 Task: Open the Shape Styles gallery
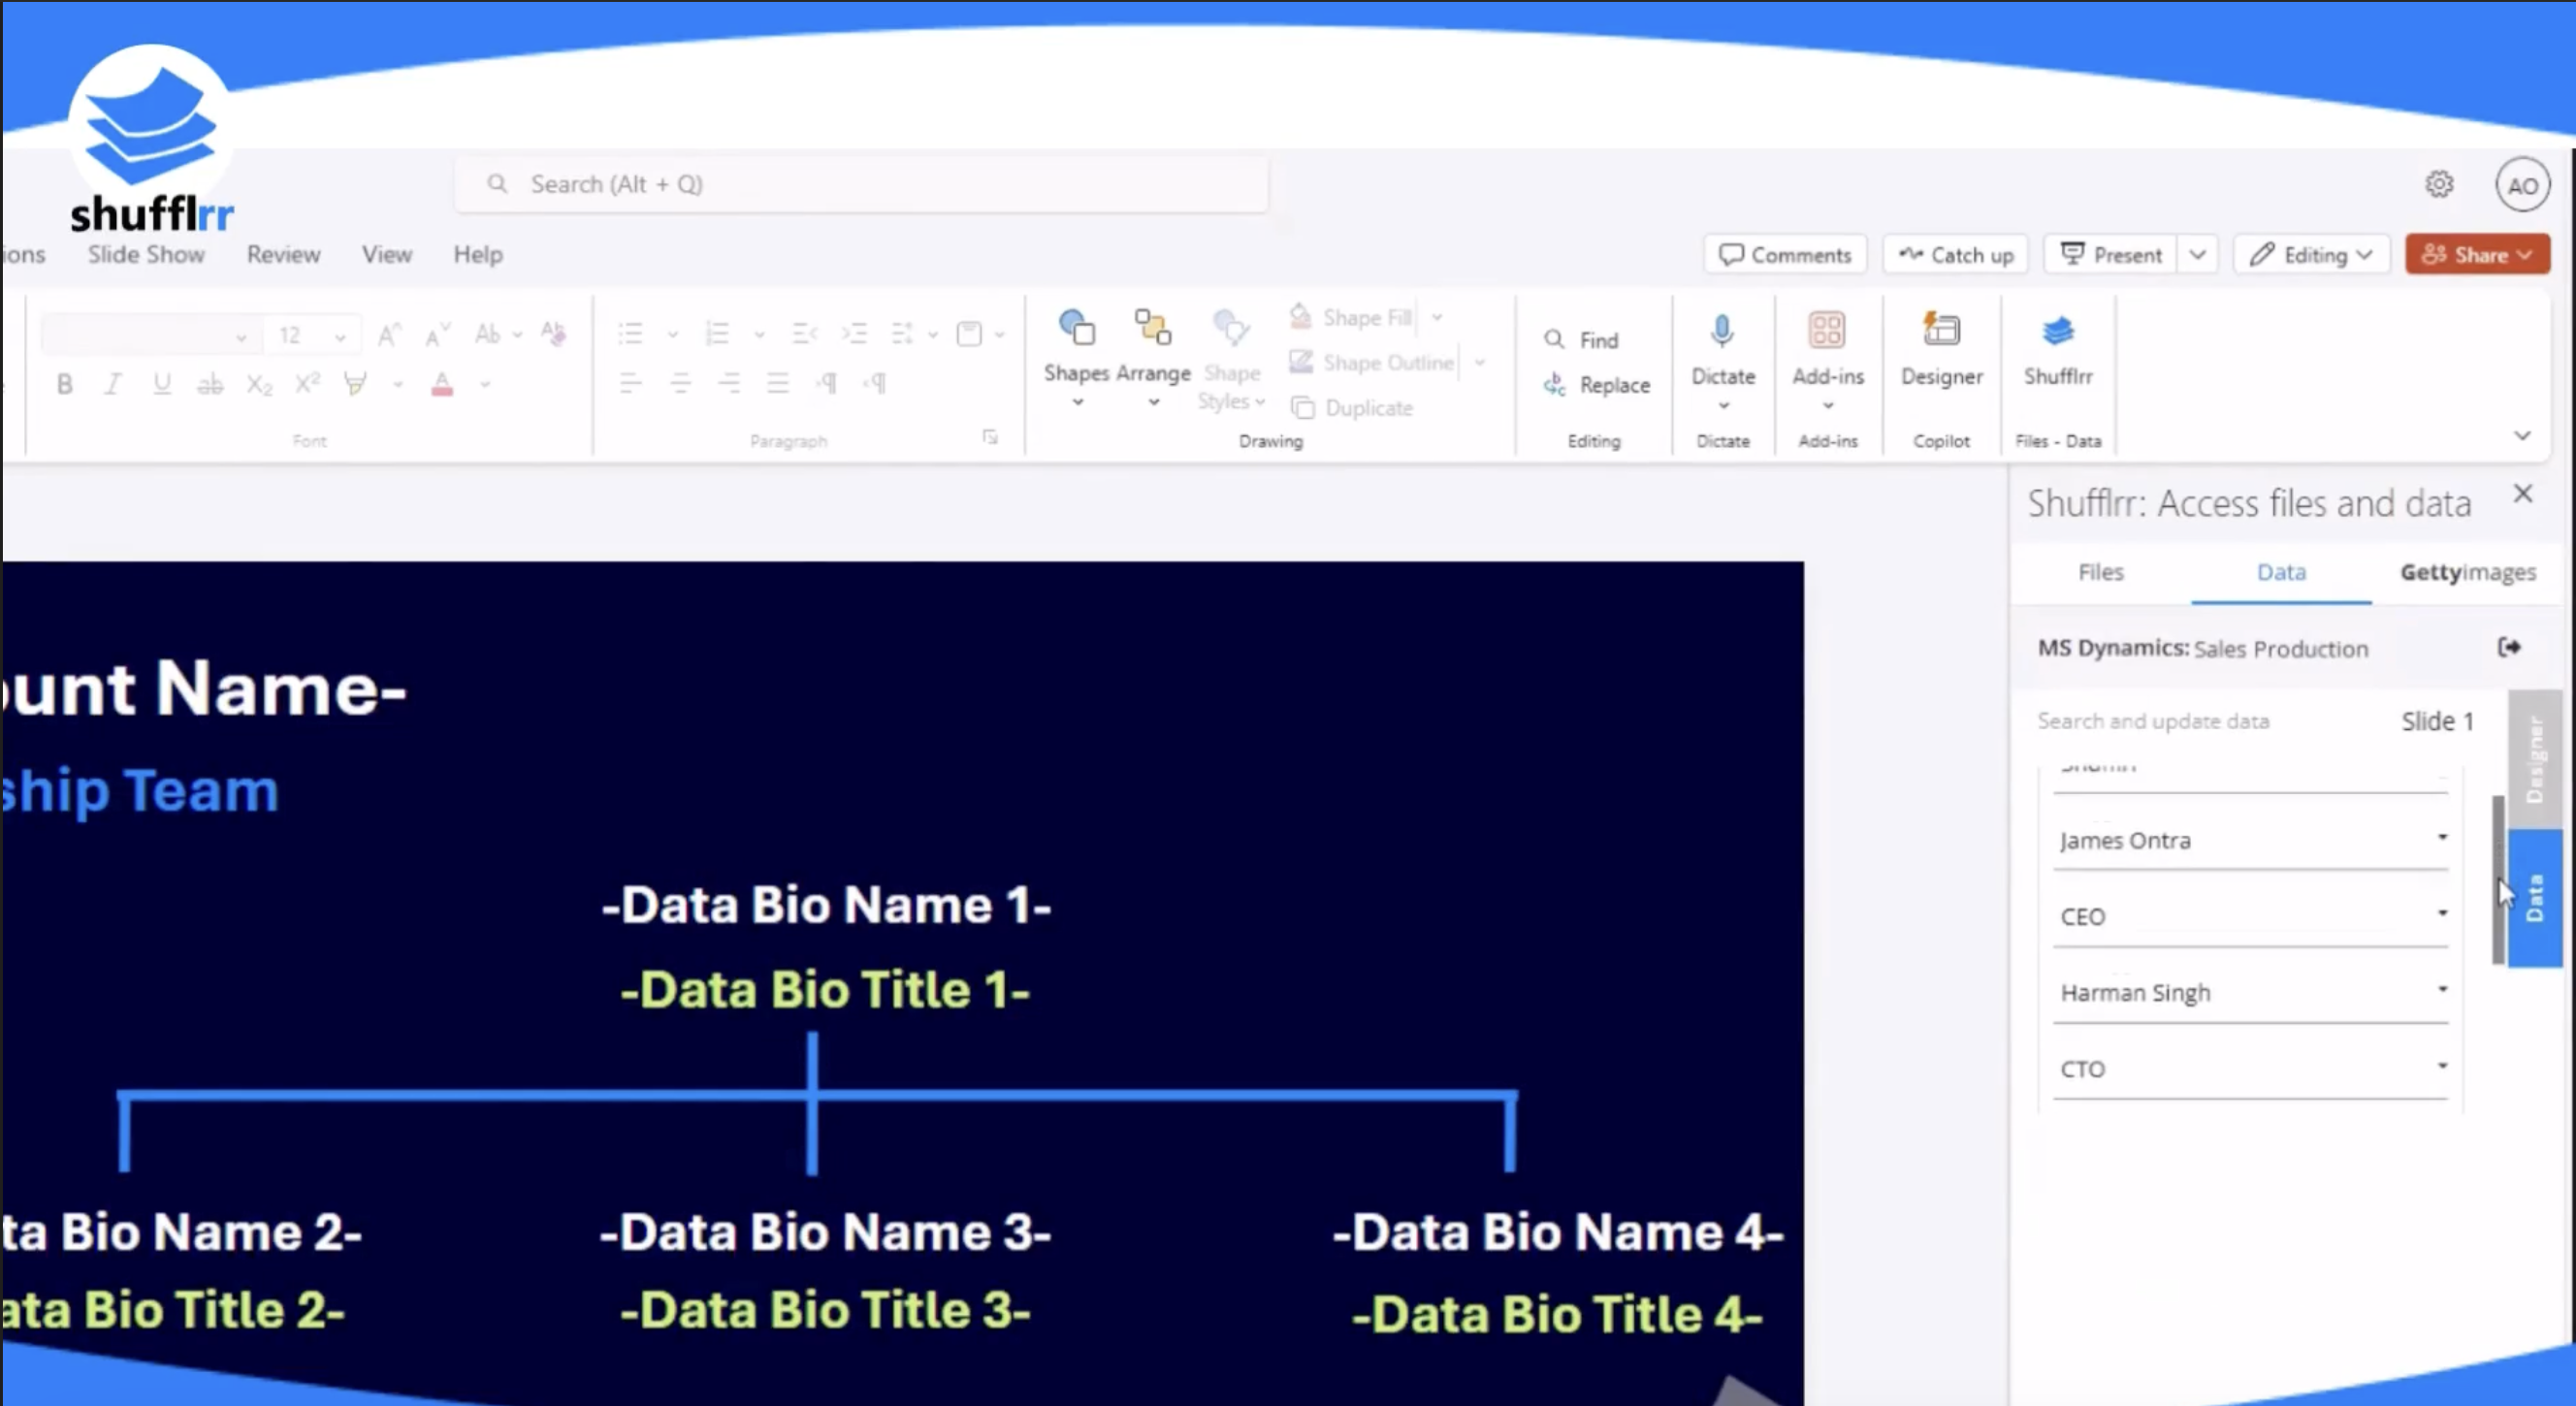tap(1231, 360)
